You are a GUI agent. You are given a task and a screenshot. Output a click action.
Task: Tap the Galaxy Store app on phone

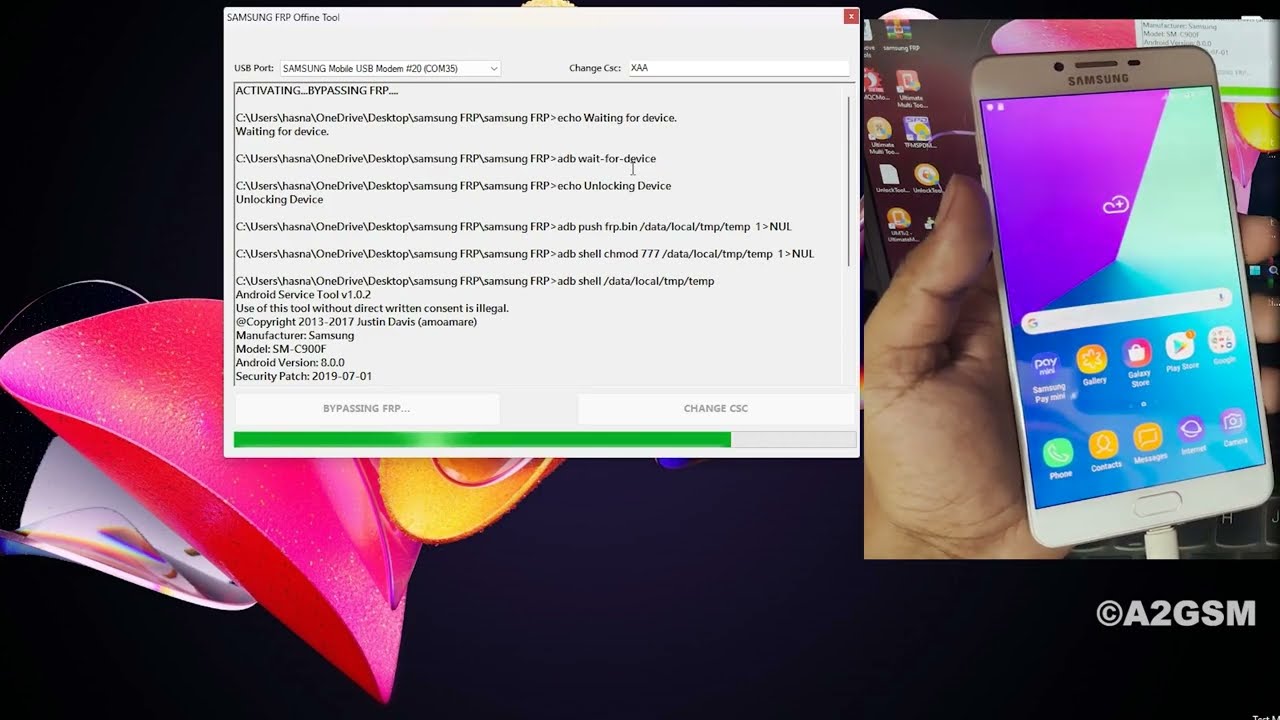[x=1137, y=361]
